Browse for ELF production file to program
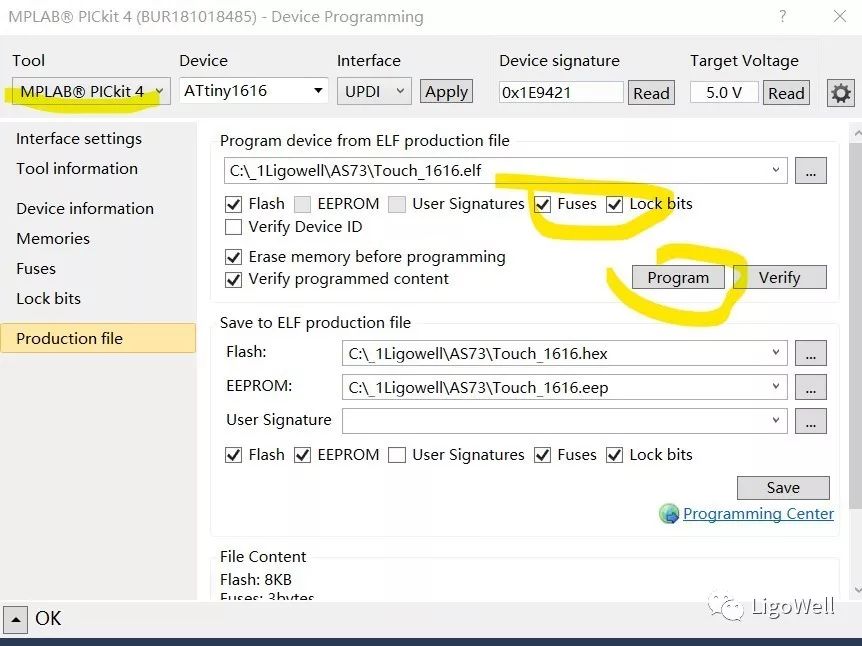The height and width of the screenshot is (646, 862). pos(810,171)
